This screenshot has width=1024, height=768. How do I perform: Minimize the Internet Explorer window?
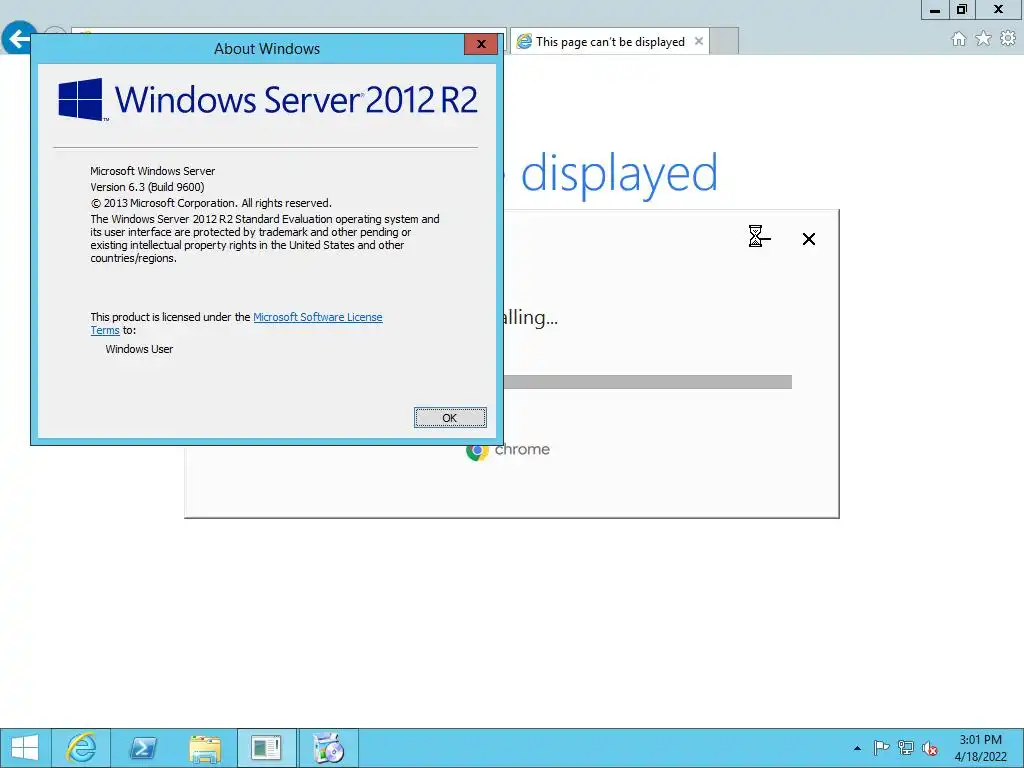coord(935,10)
